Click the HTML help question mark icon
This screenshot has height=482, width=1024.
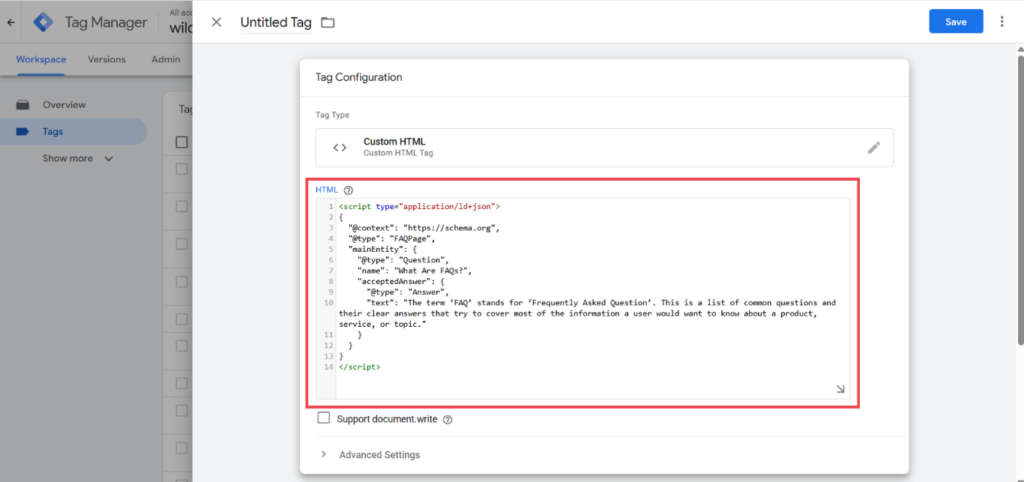coord(348,190)
